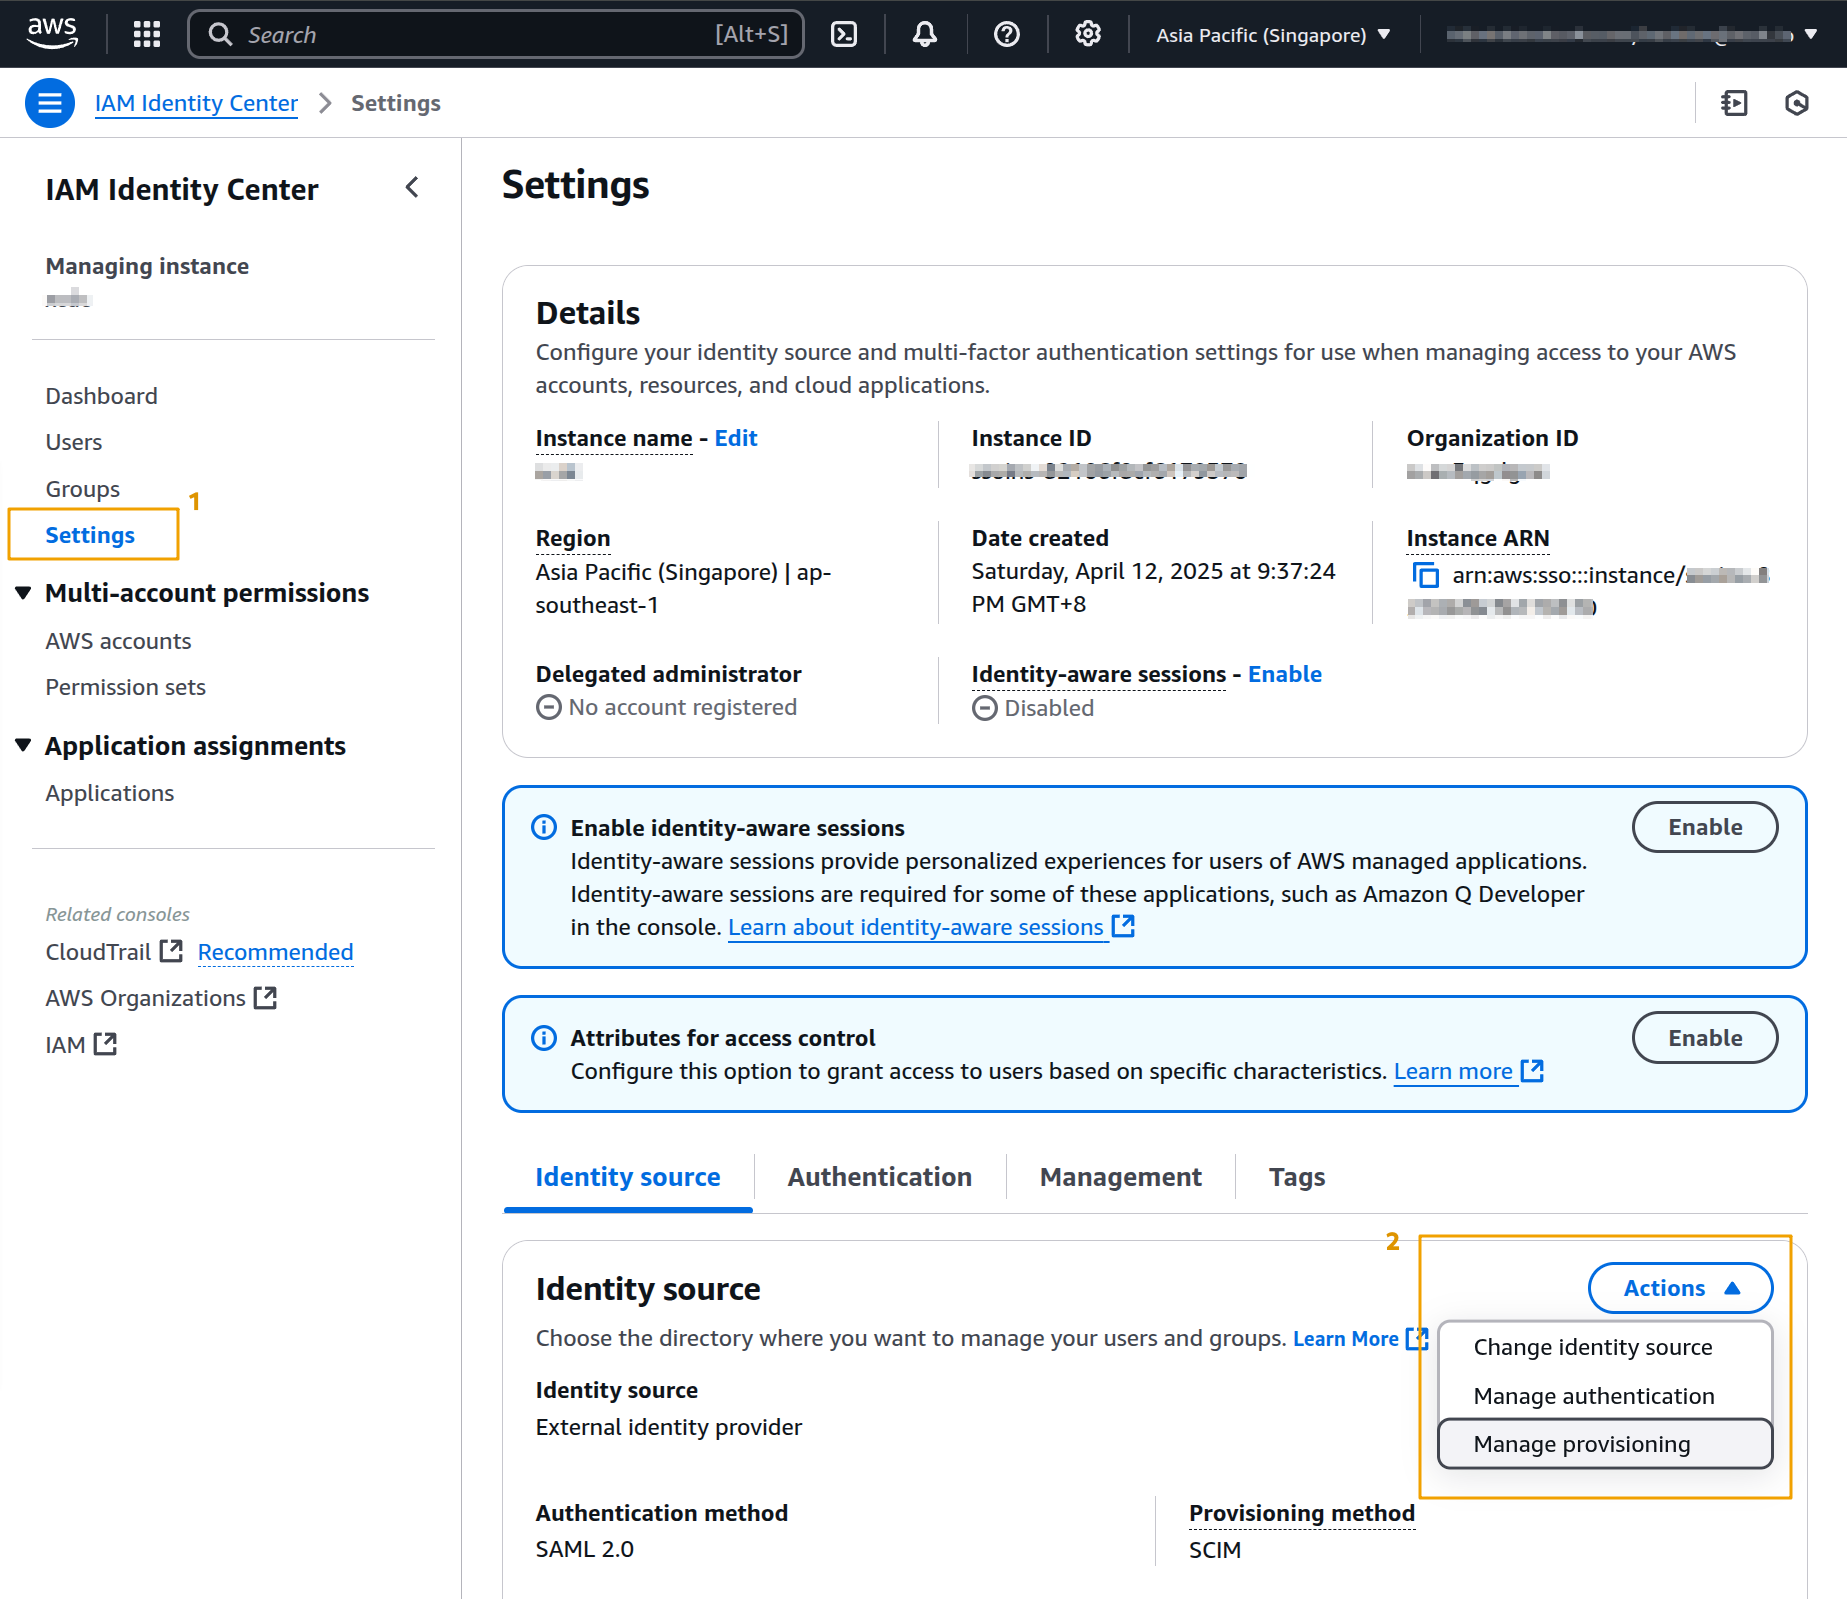
Task: Open the Learn more link for attributes
Action: (x=1453, y=1071)
